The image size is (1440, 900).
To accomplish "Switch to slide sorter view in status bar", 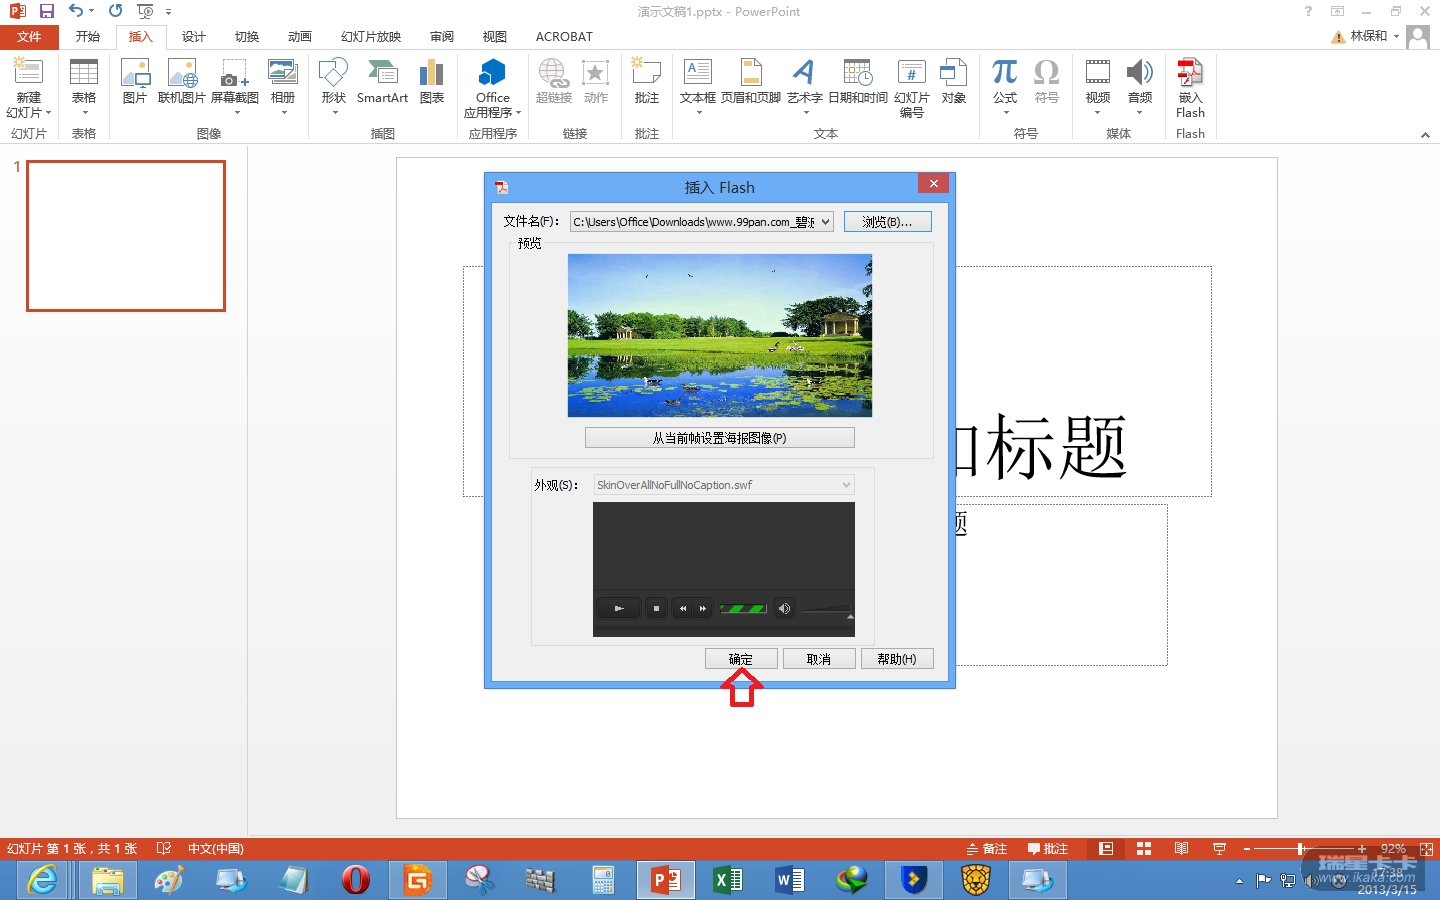I will pos(1144,849).
